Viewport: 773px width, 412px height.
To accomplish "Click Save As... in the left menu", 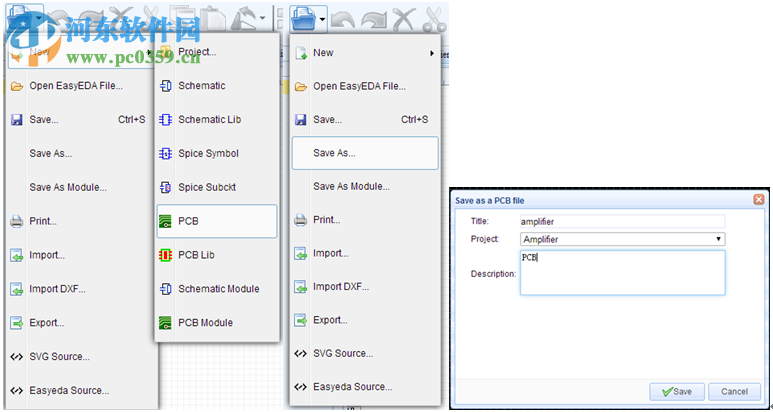I will (x=81, y=154).
